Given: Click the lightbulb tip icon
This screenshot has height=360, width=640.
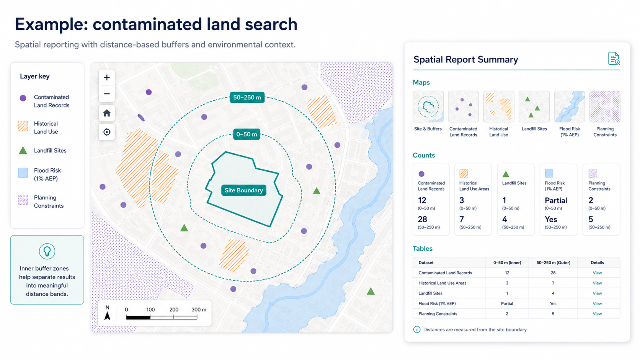Looking at the screenshot, I should coord(47,251).
